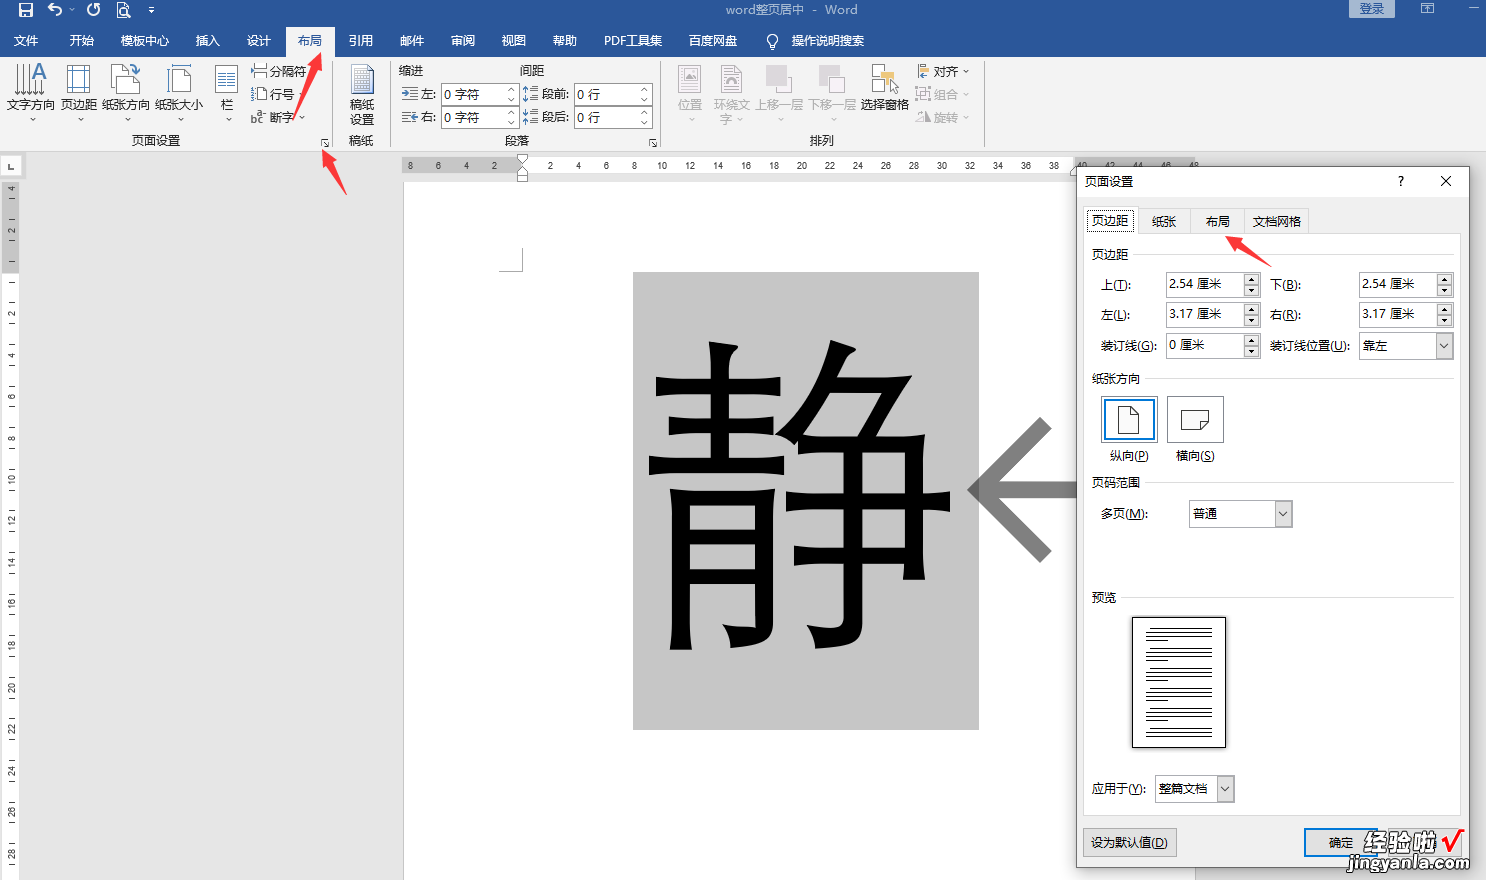Click the 上移一层 bring forward tool
The height and width of the screenshot is (880, 1486).
click(x=779, y=93)
